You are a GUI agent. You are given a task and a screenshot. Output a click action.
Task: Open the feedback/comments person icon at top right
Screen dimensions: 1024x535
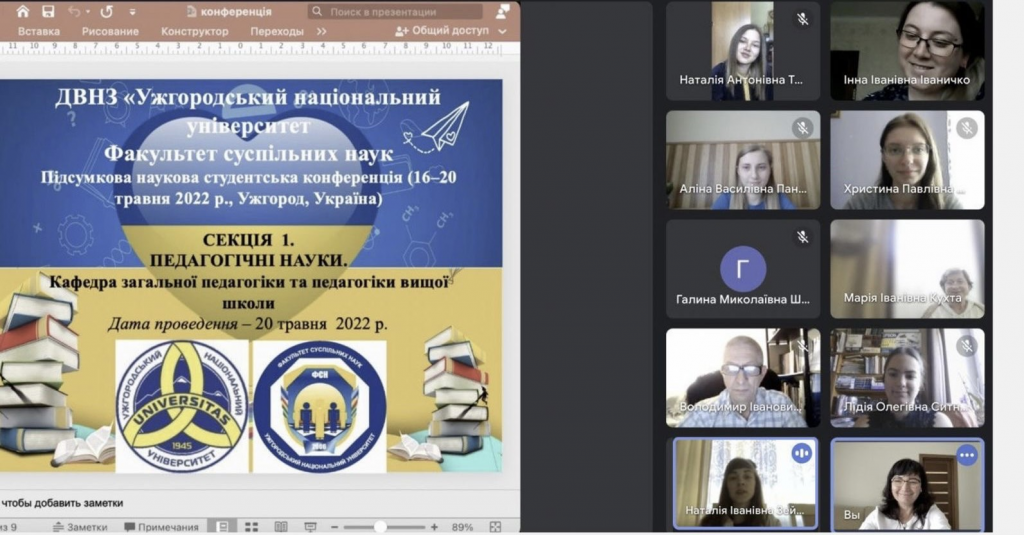[x=503, y=11]
